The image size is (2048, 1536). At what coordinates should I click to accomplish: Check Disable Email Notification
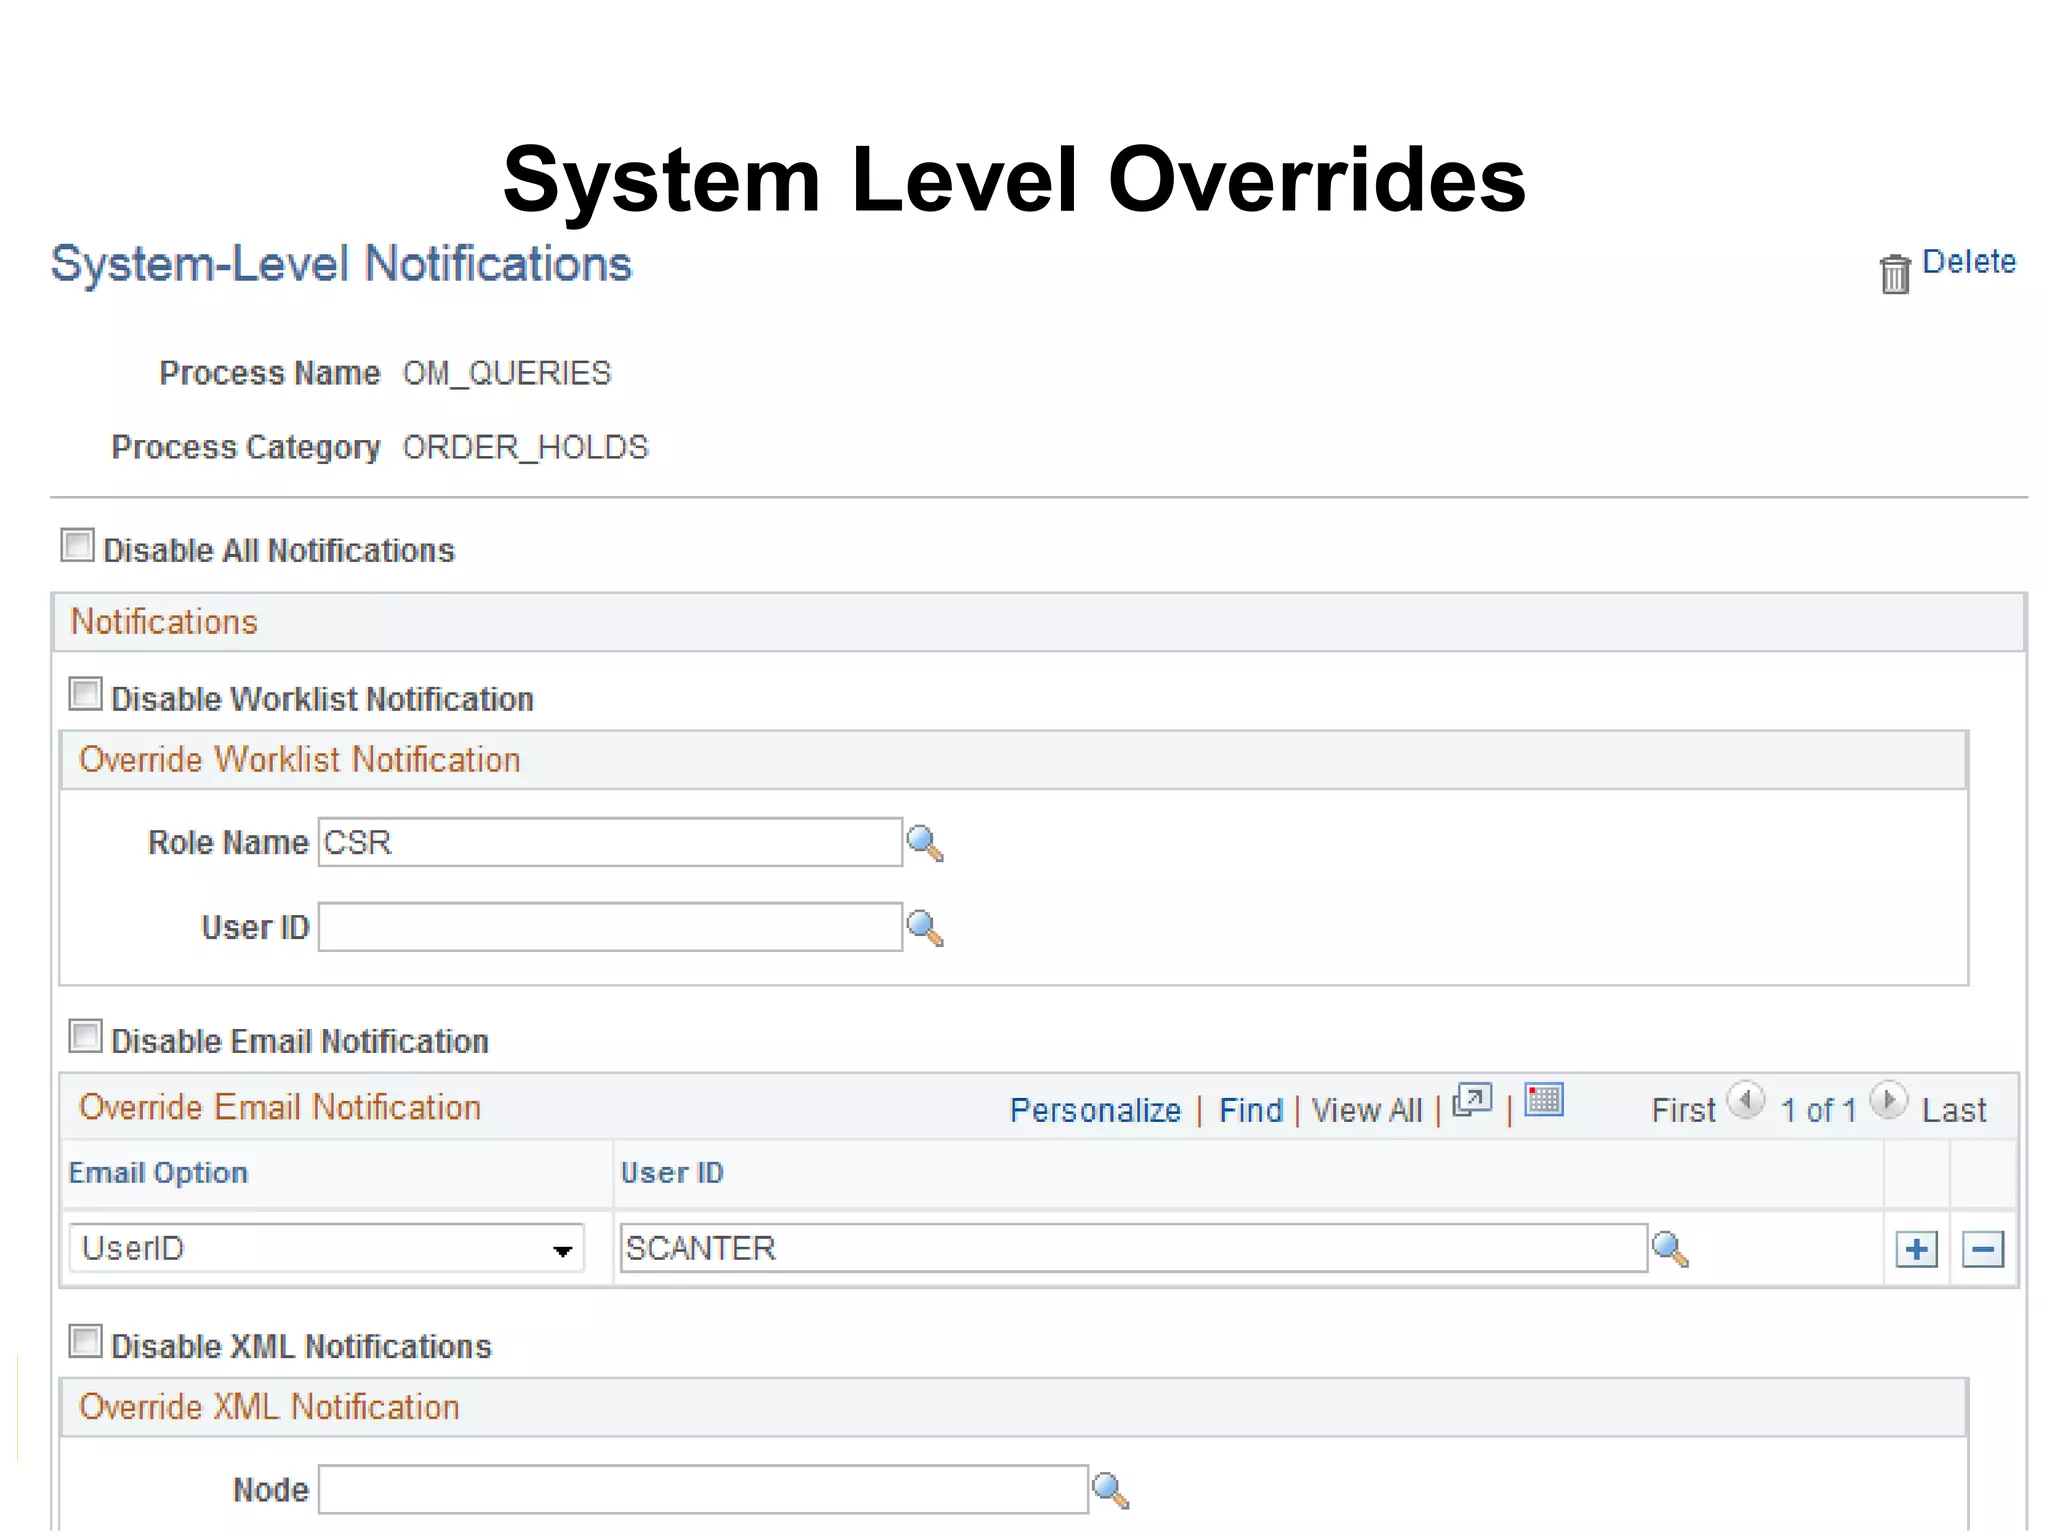(85, 1036)
